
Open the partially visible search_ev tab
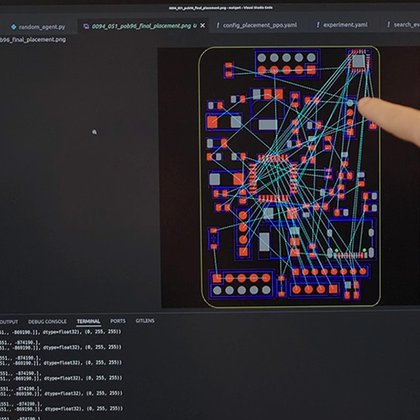click(403, 24)
